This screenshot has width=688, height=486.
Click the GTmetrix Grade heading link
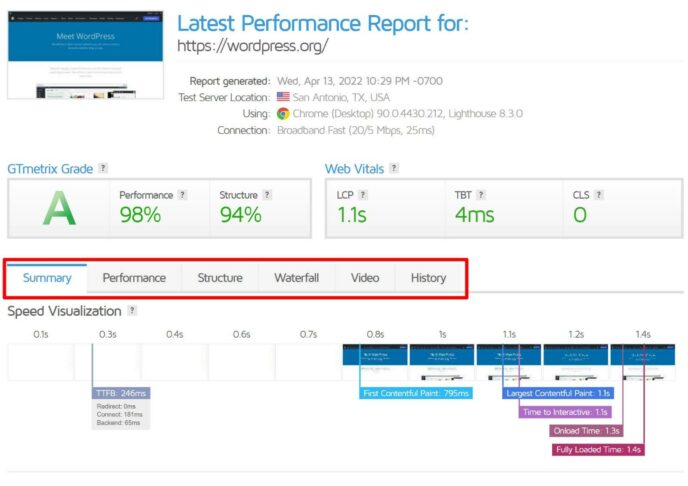(x=50, y=169)
